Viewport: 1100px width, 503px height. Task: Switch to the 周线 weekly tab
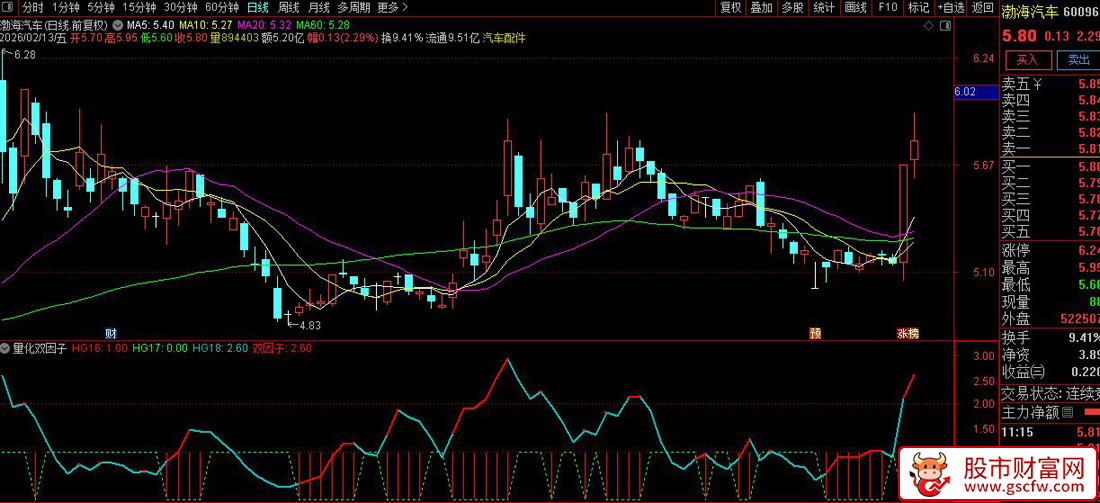click(x=288, y=7)
